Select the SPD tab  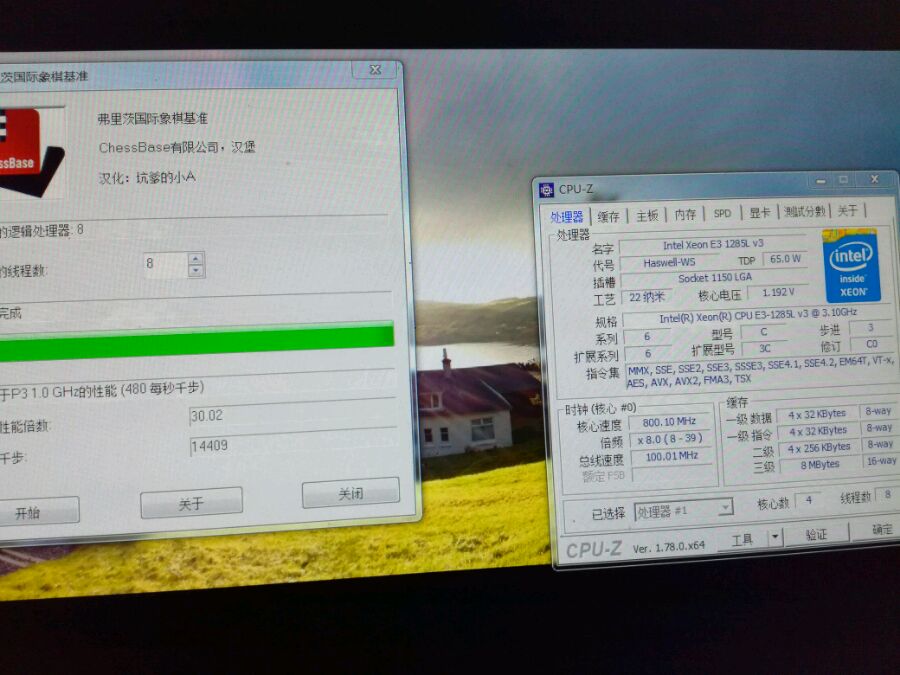coord(722,214)
